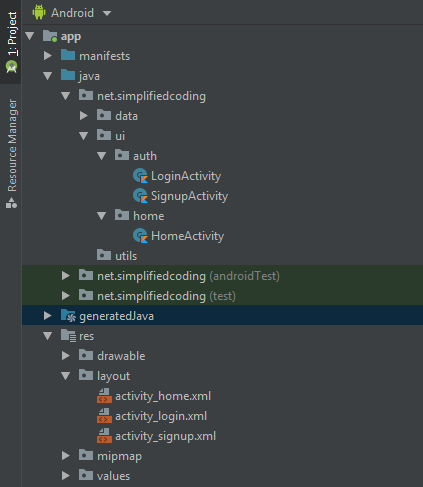This screenshot has height=487, width=423.
Task: Click the utils package folder icon
Action: 104,255
